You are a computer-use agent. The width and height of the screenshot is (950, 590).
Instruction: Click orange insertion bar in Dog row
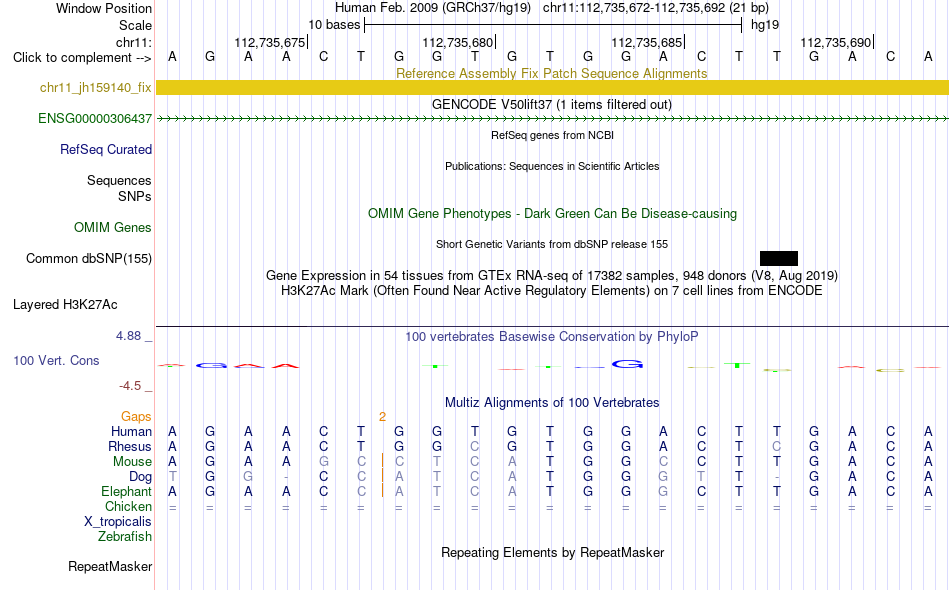click(x=382, y=476)
